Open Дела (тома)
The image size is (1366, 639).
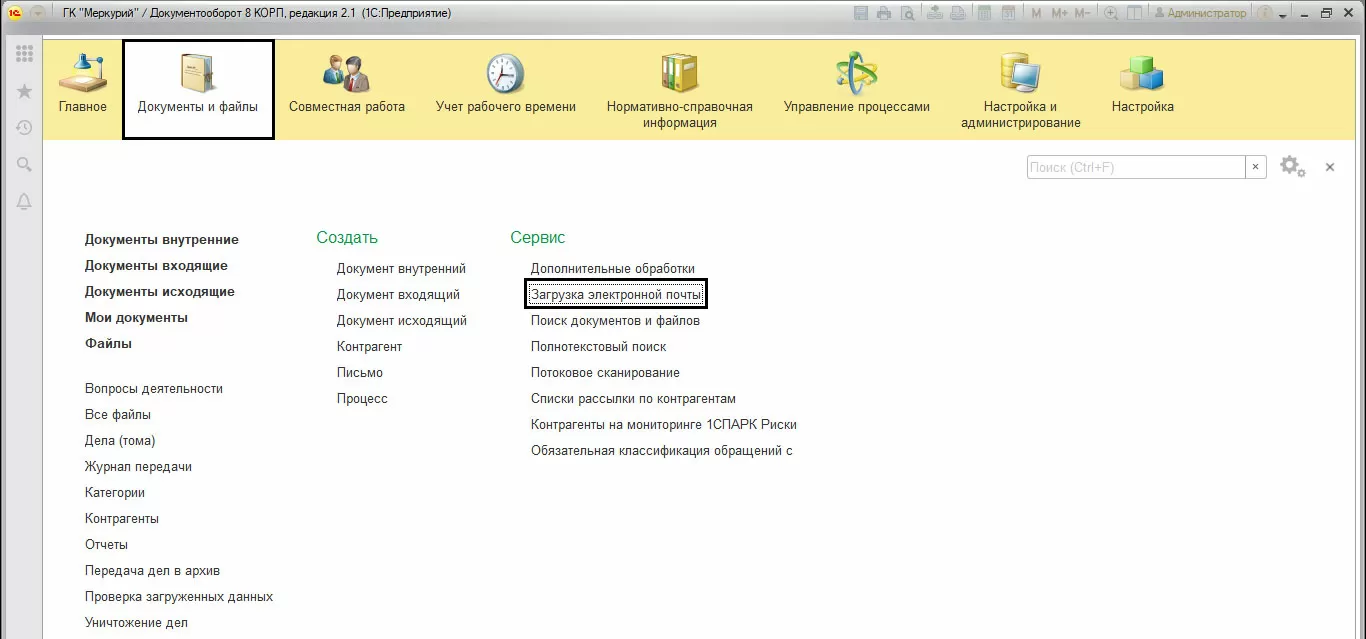120,441
